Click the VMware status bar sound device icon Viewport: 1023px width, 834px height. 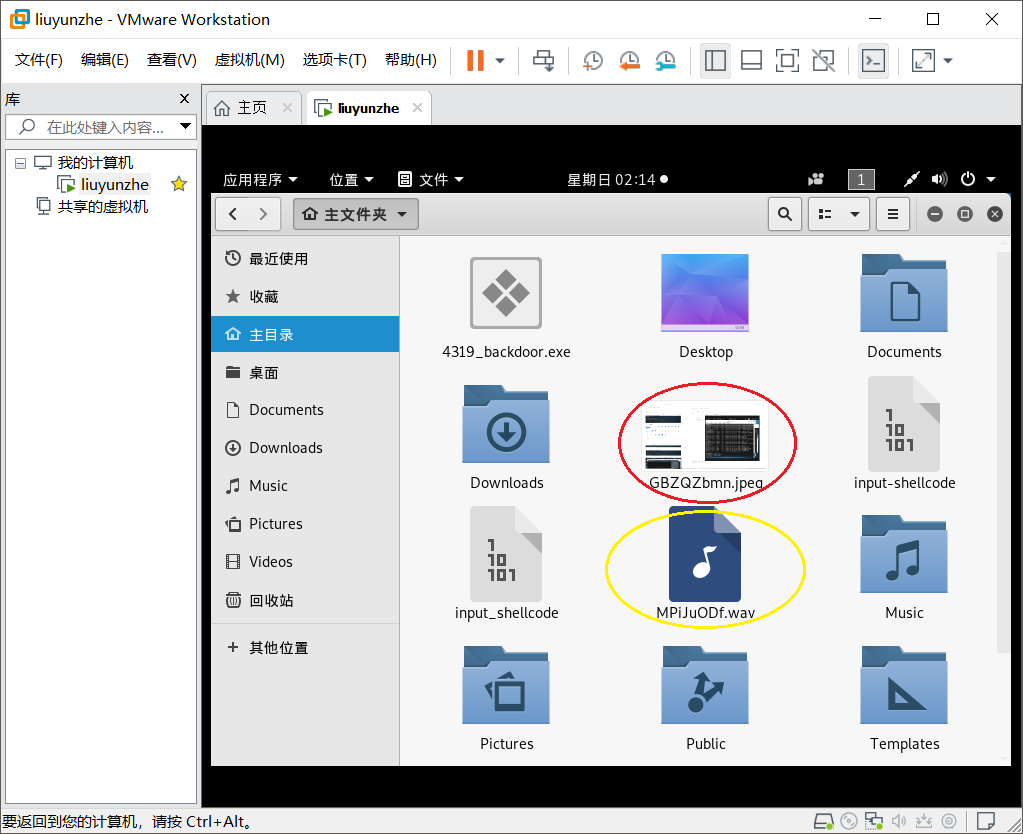coord(899,821)
